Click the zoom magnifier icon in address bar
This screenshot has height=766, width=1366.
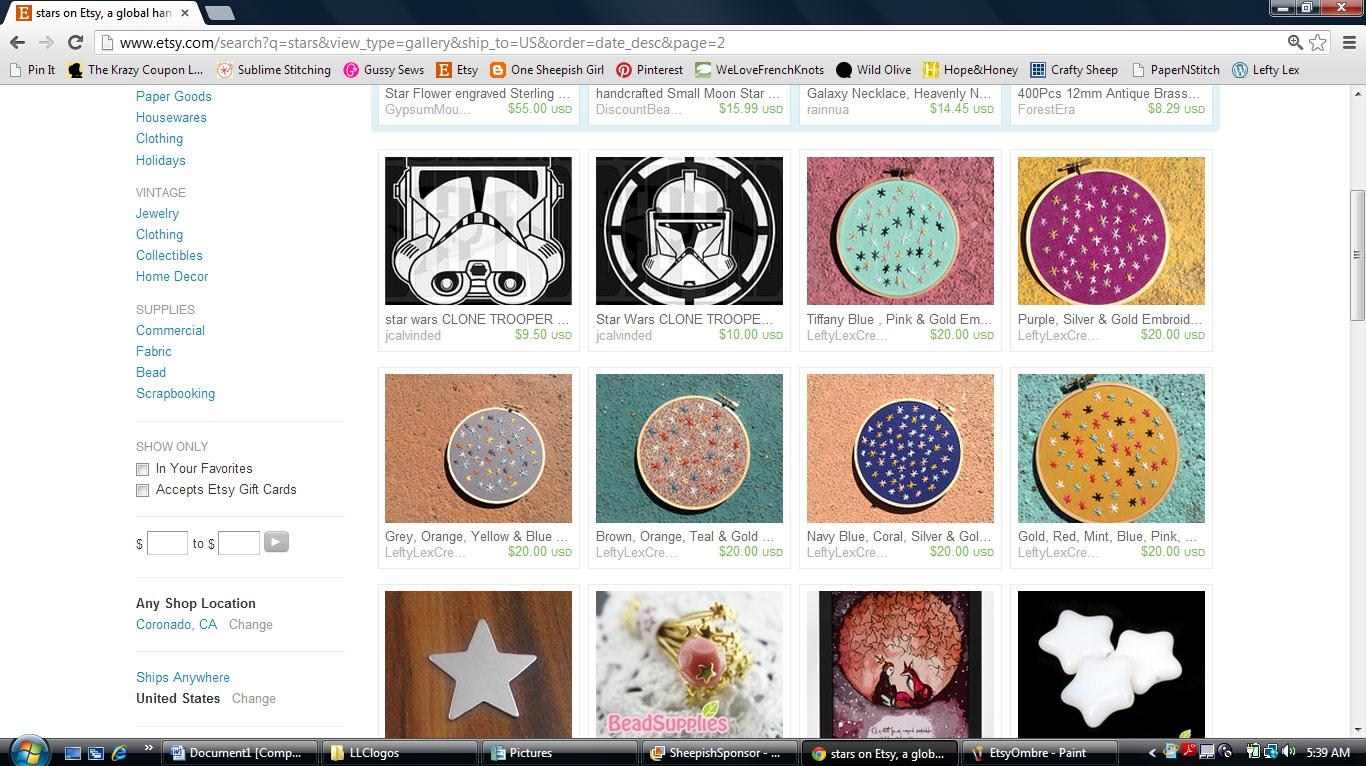pos(1295,42)
